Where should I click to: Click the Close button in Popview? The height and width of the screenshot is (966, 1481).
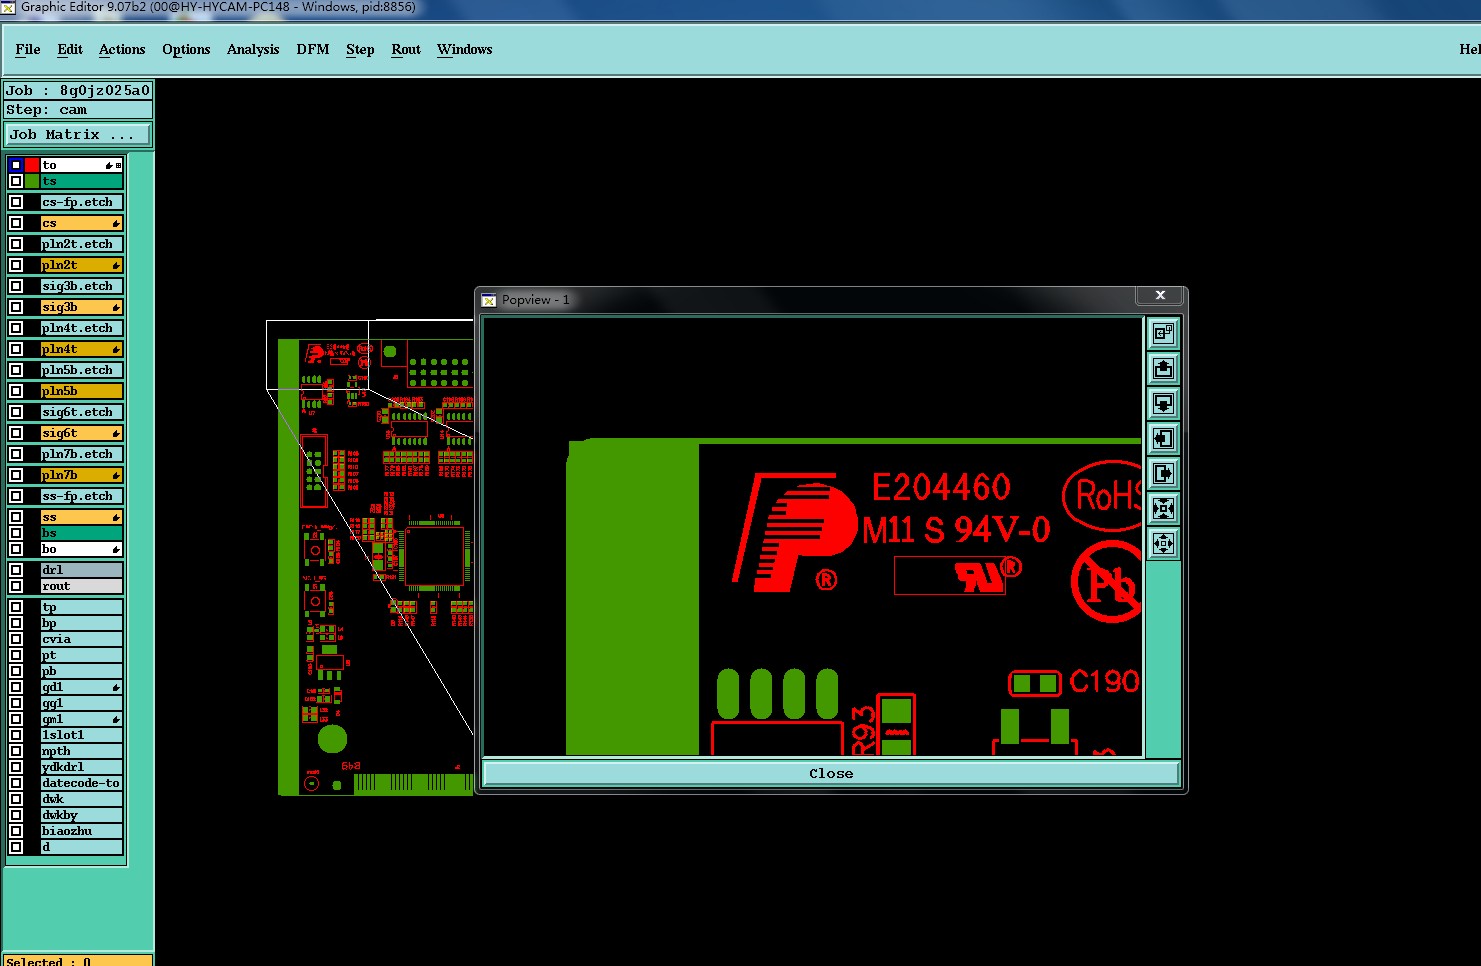point(831,773)
